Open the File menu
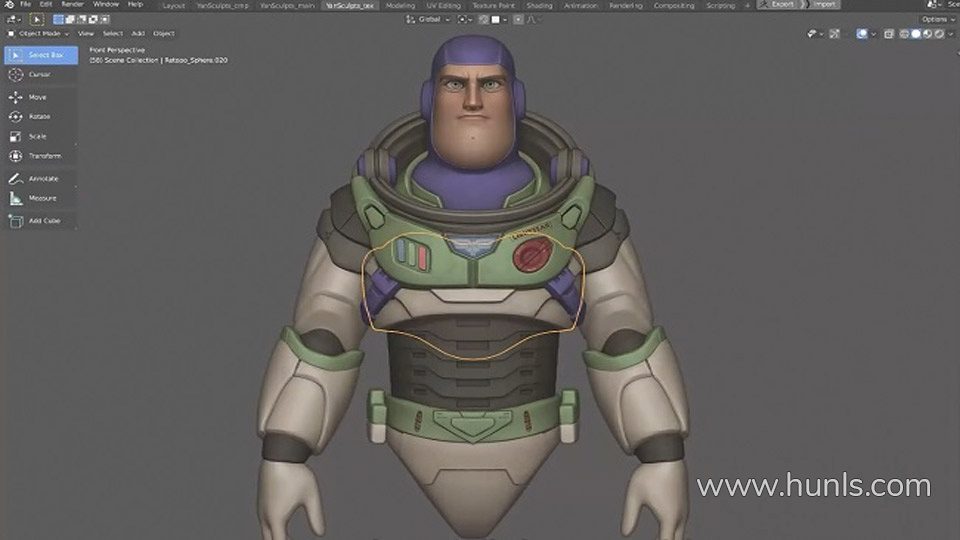This screenshot has width=960, height=540. (x=25, y=4)
